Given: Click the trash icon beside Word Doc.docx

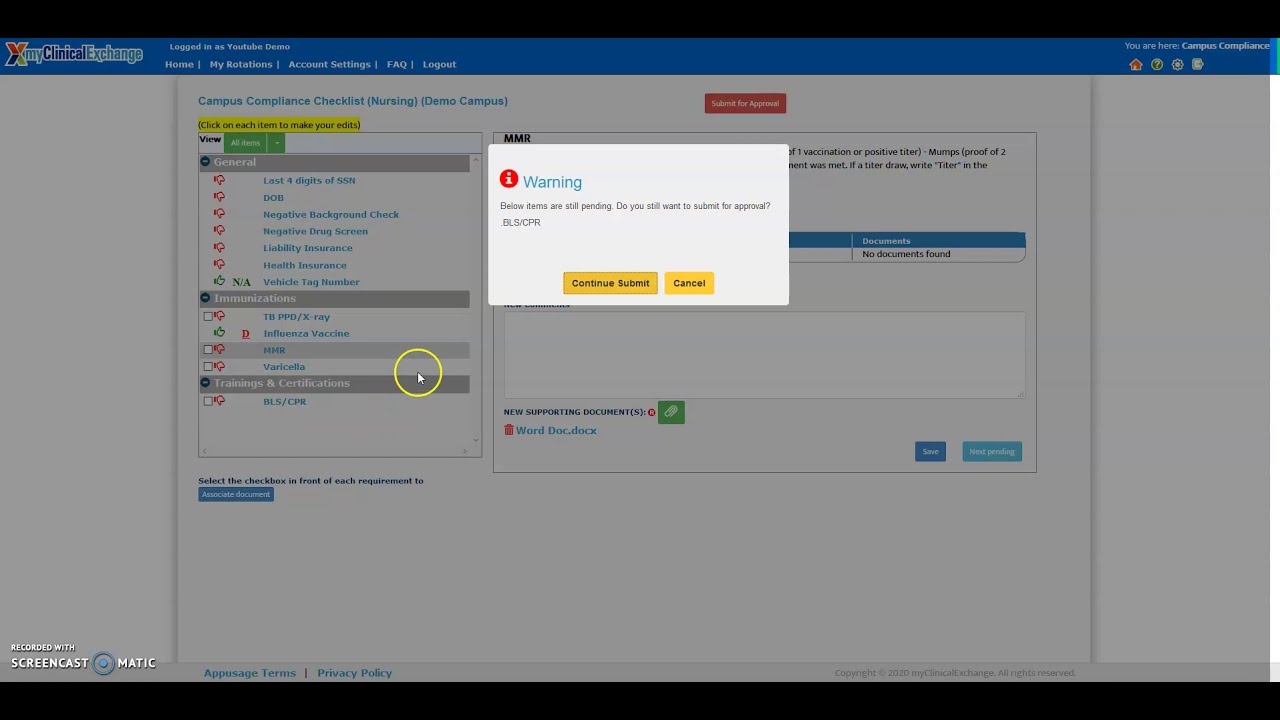Looking at the screenshot, I should click(x=509, y=429).
